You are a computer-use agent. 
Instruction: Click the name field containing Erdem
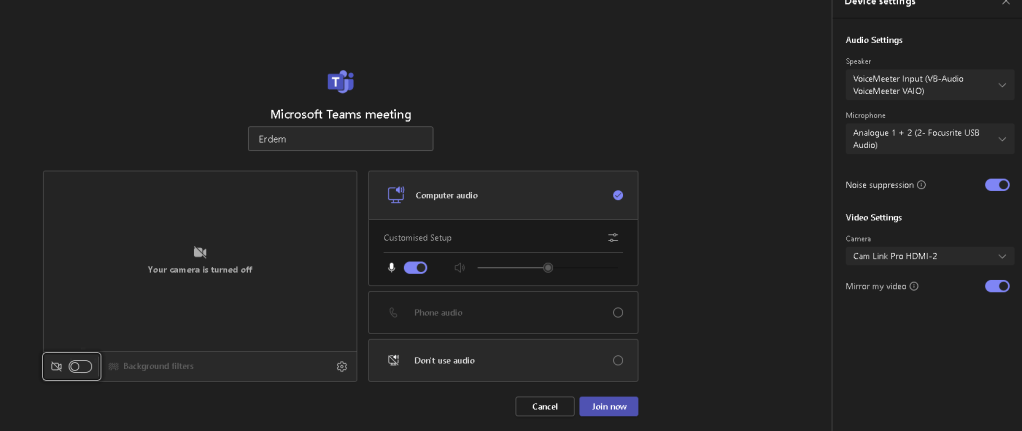click(340, 139)
